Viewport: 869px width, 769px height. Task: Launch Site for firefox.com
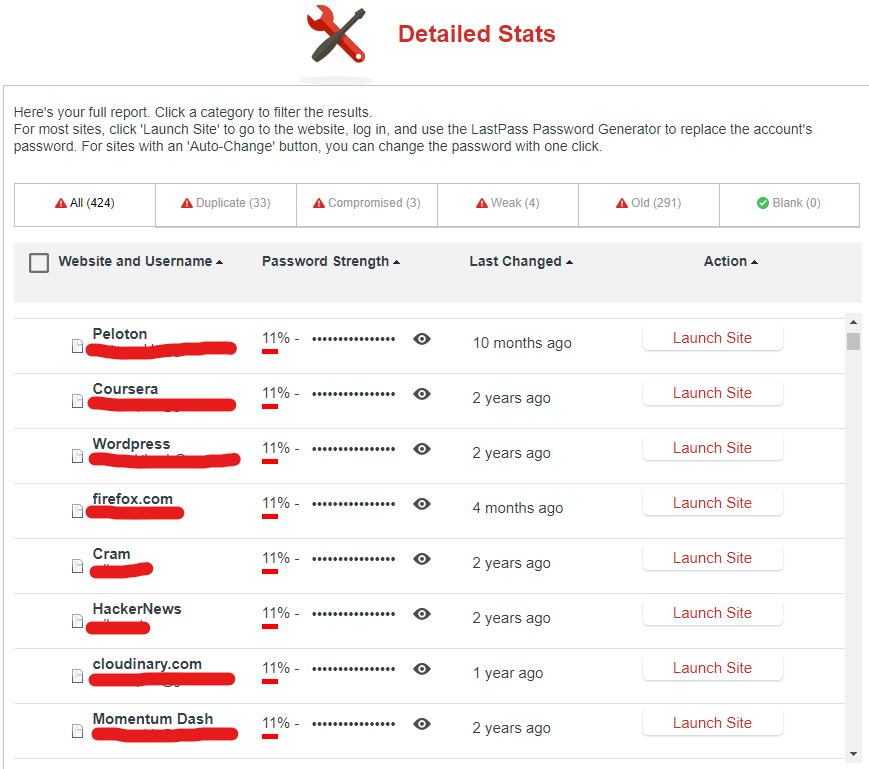[x=713, y=502]
